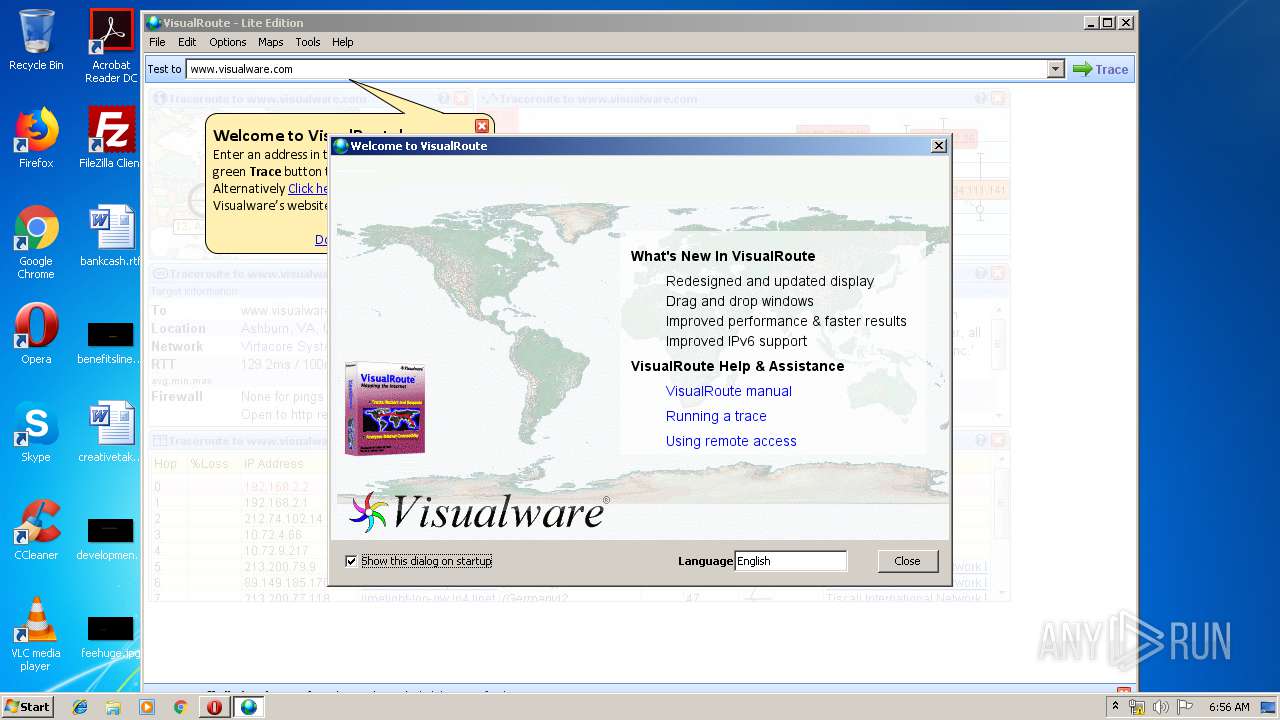This screenshot has width=1280, height=720.
Task: Click the green Trace button
Action: coord(1100,69)
